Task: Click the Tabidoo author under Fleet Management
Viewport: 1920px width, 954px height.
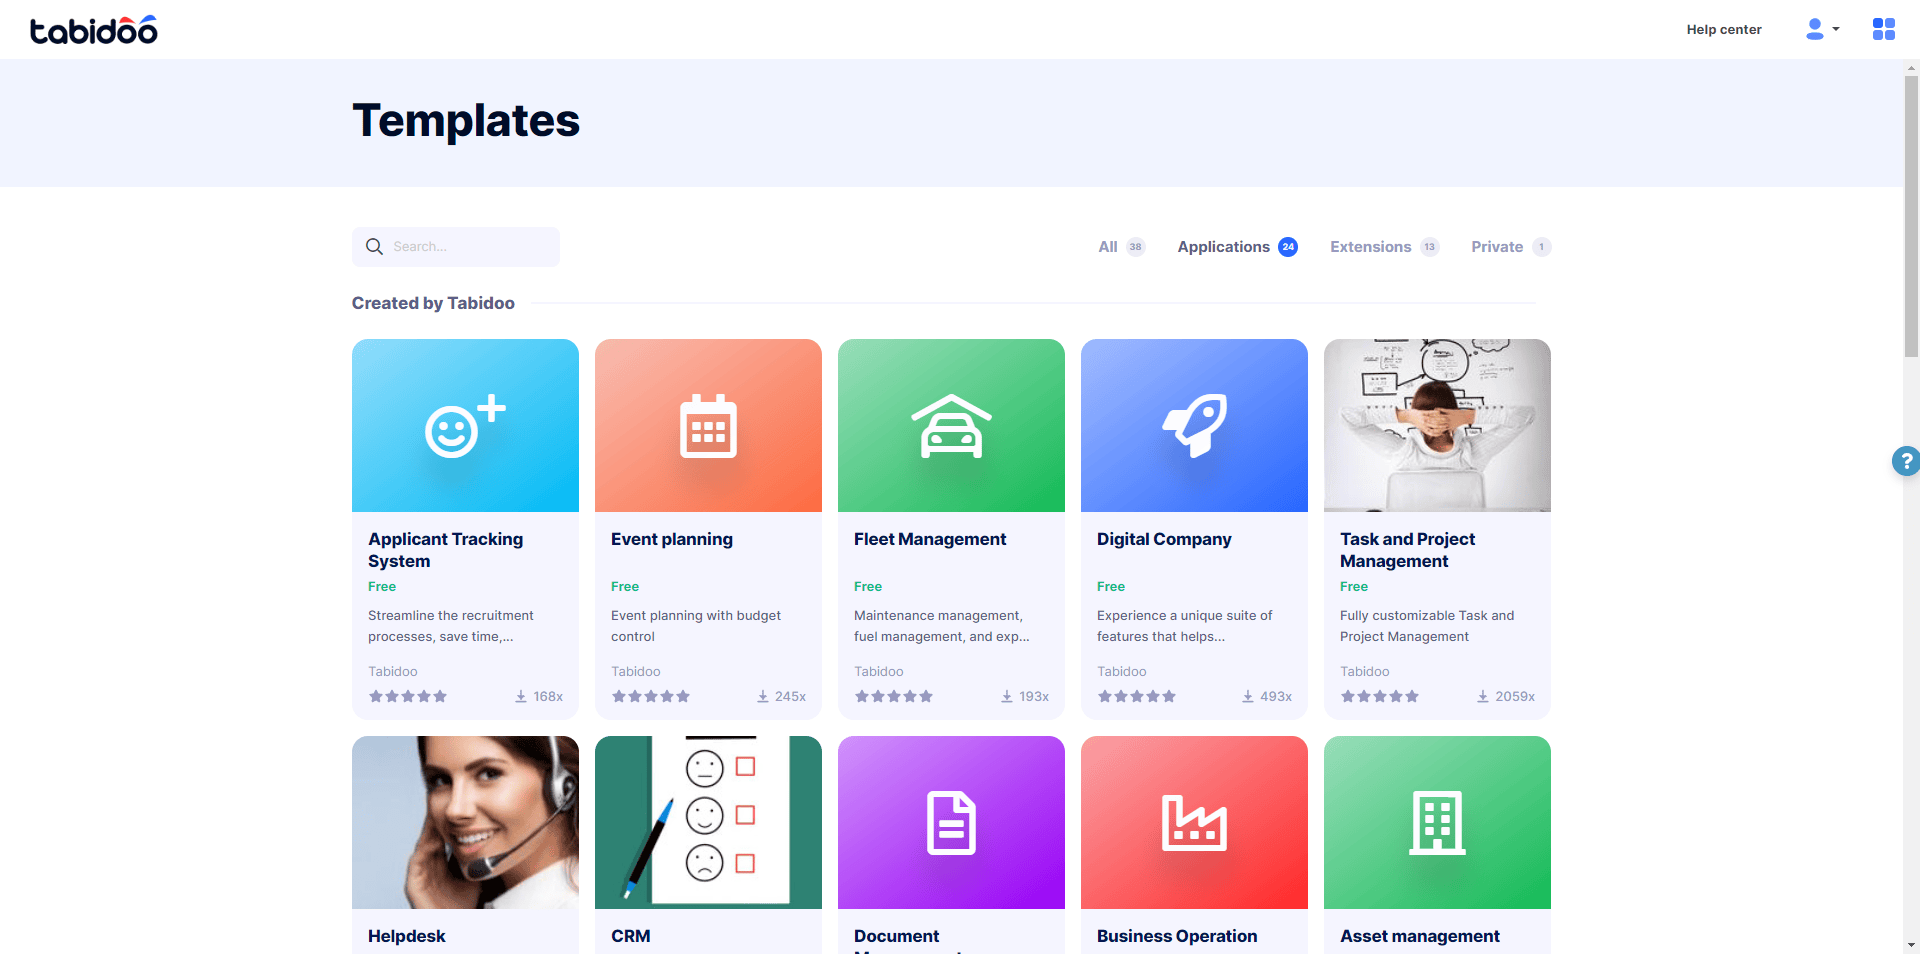Action: [x=879, y=671]
